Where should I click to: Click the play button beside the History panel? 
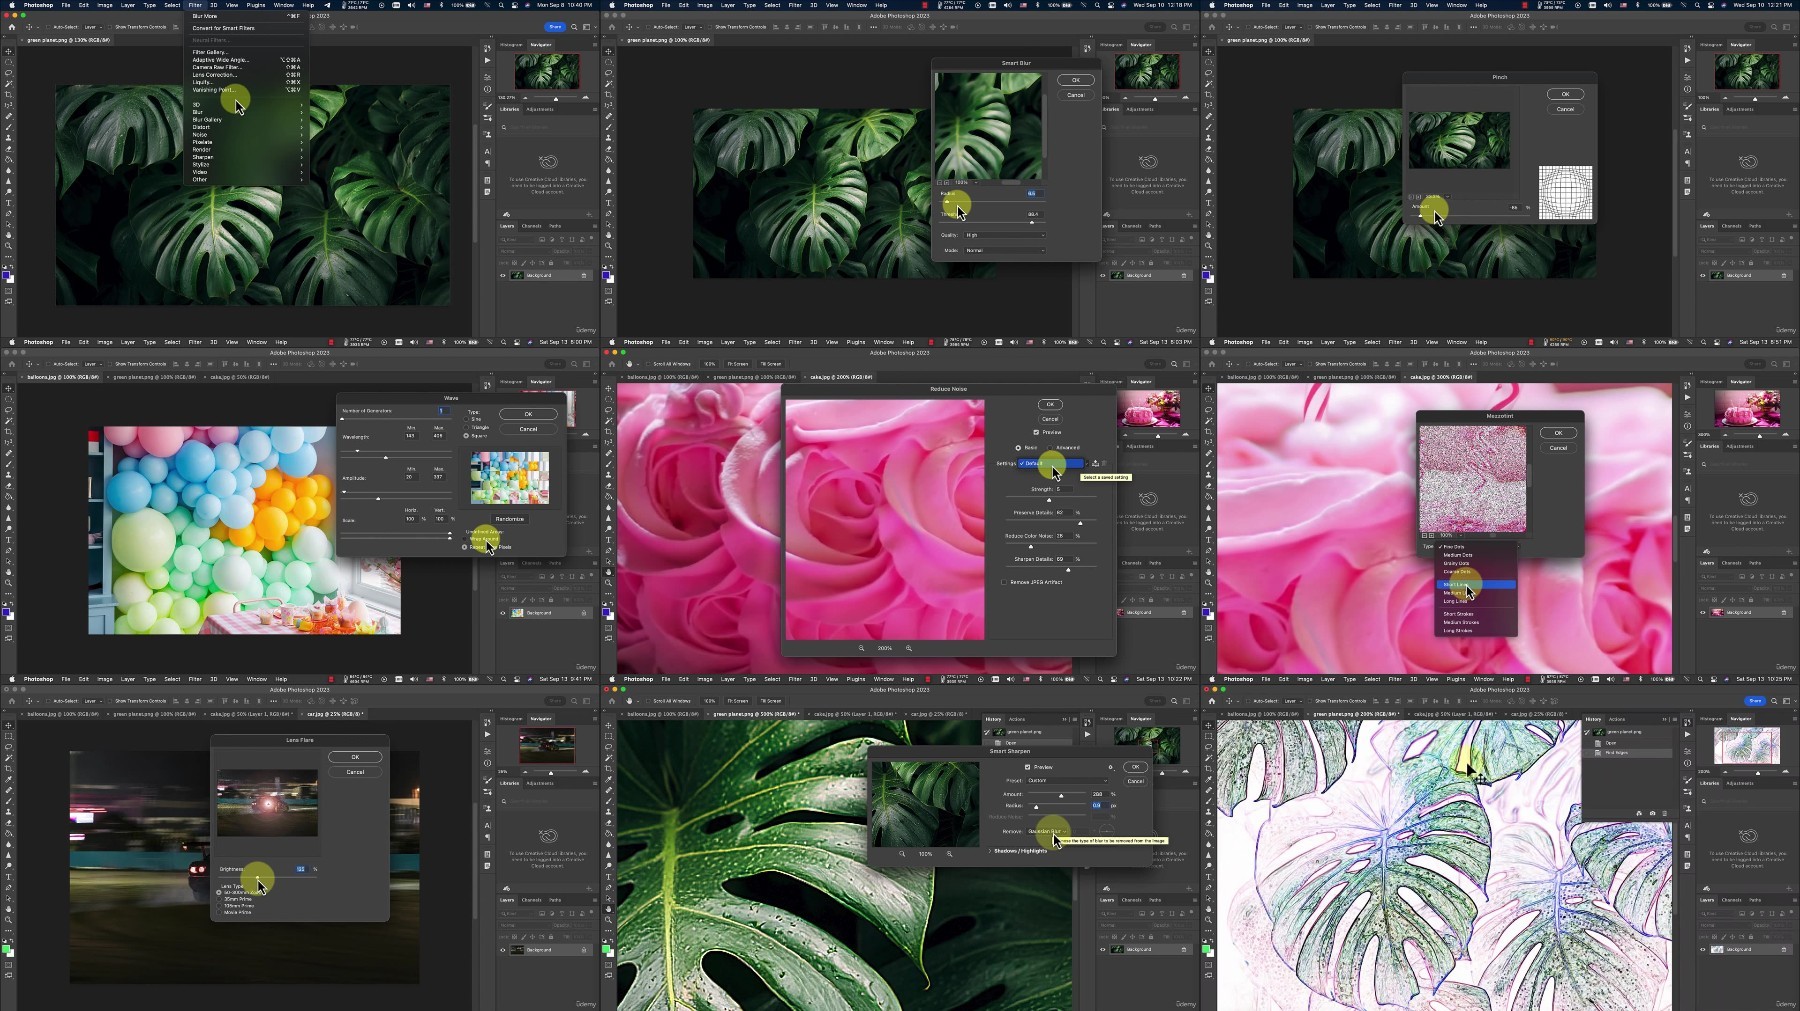[x=1088, y=734]
